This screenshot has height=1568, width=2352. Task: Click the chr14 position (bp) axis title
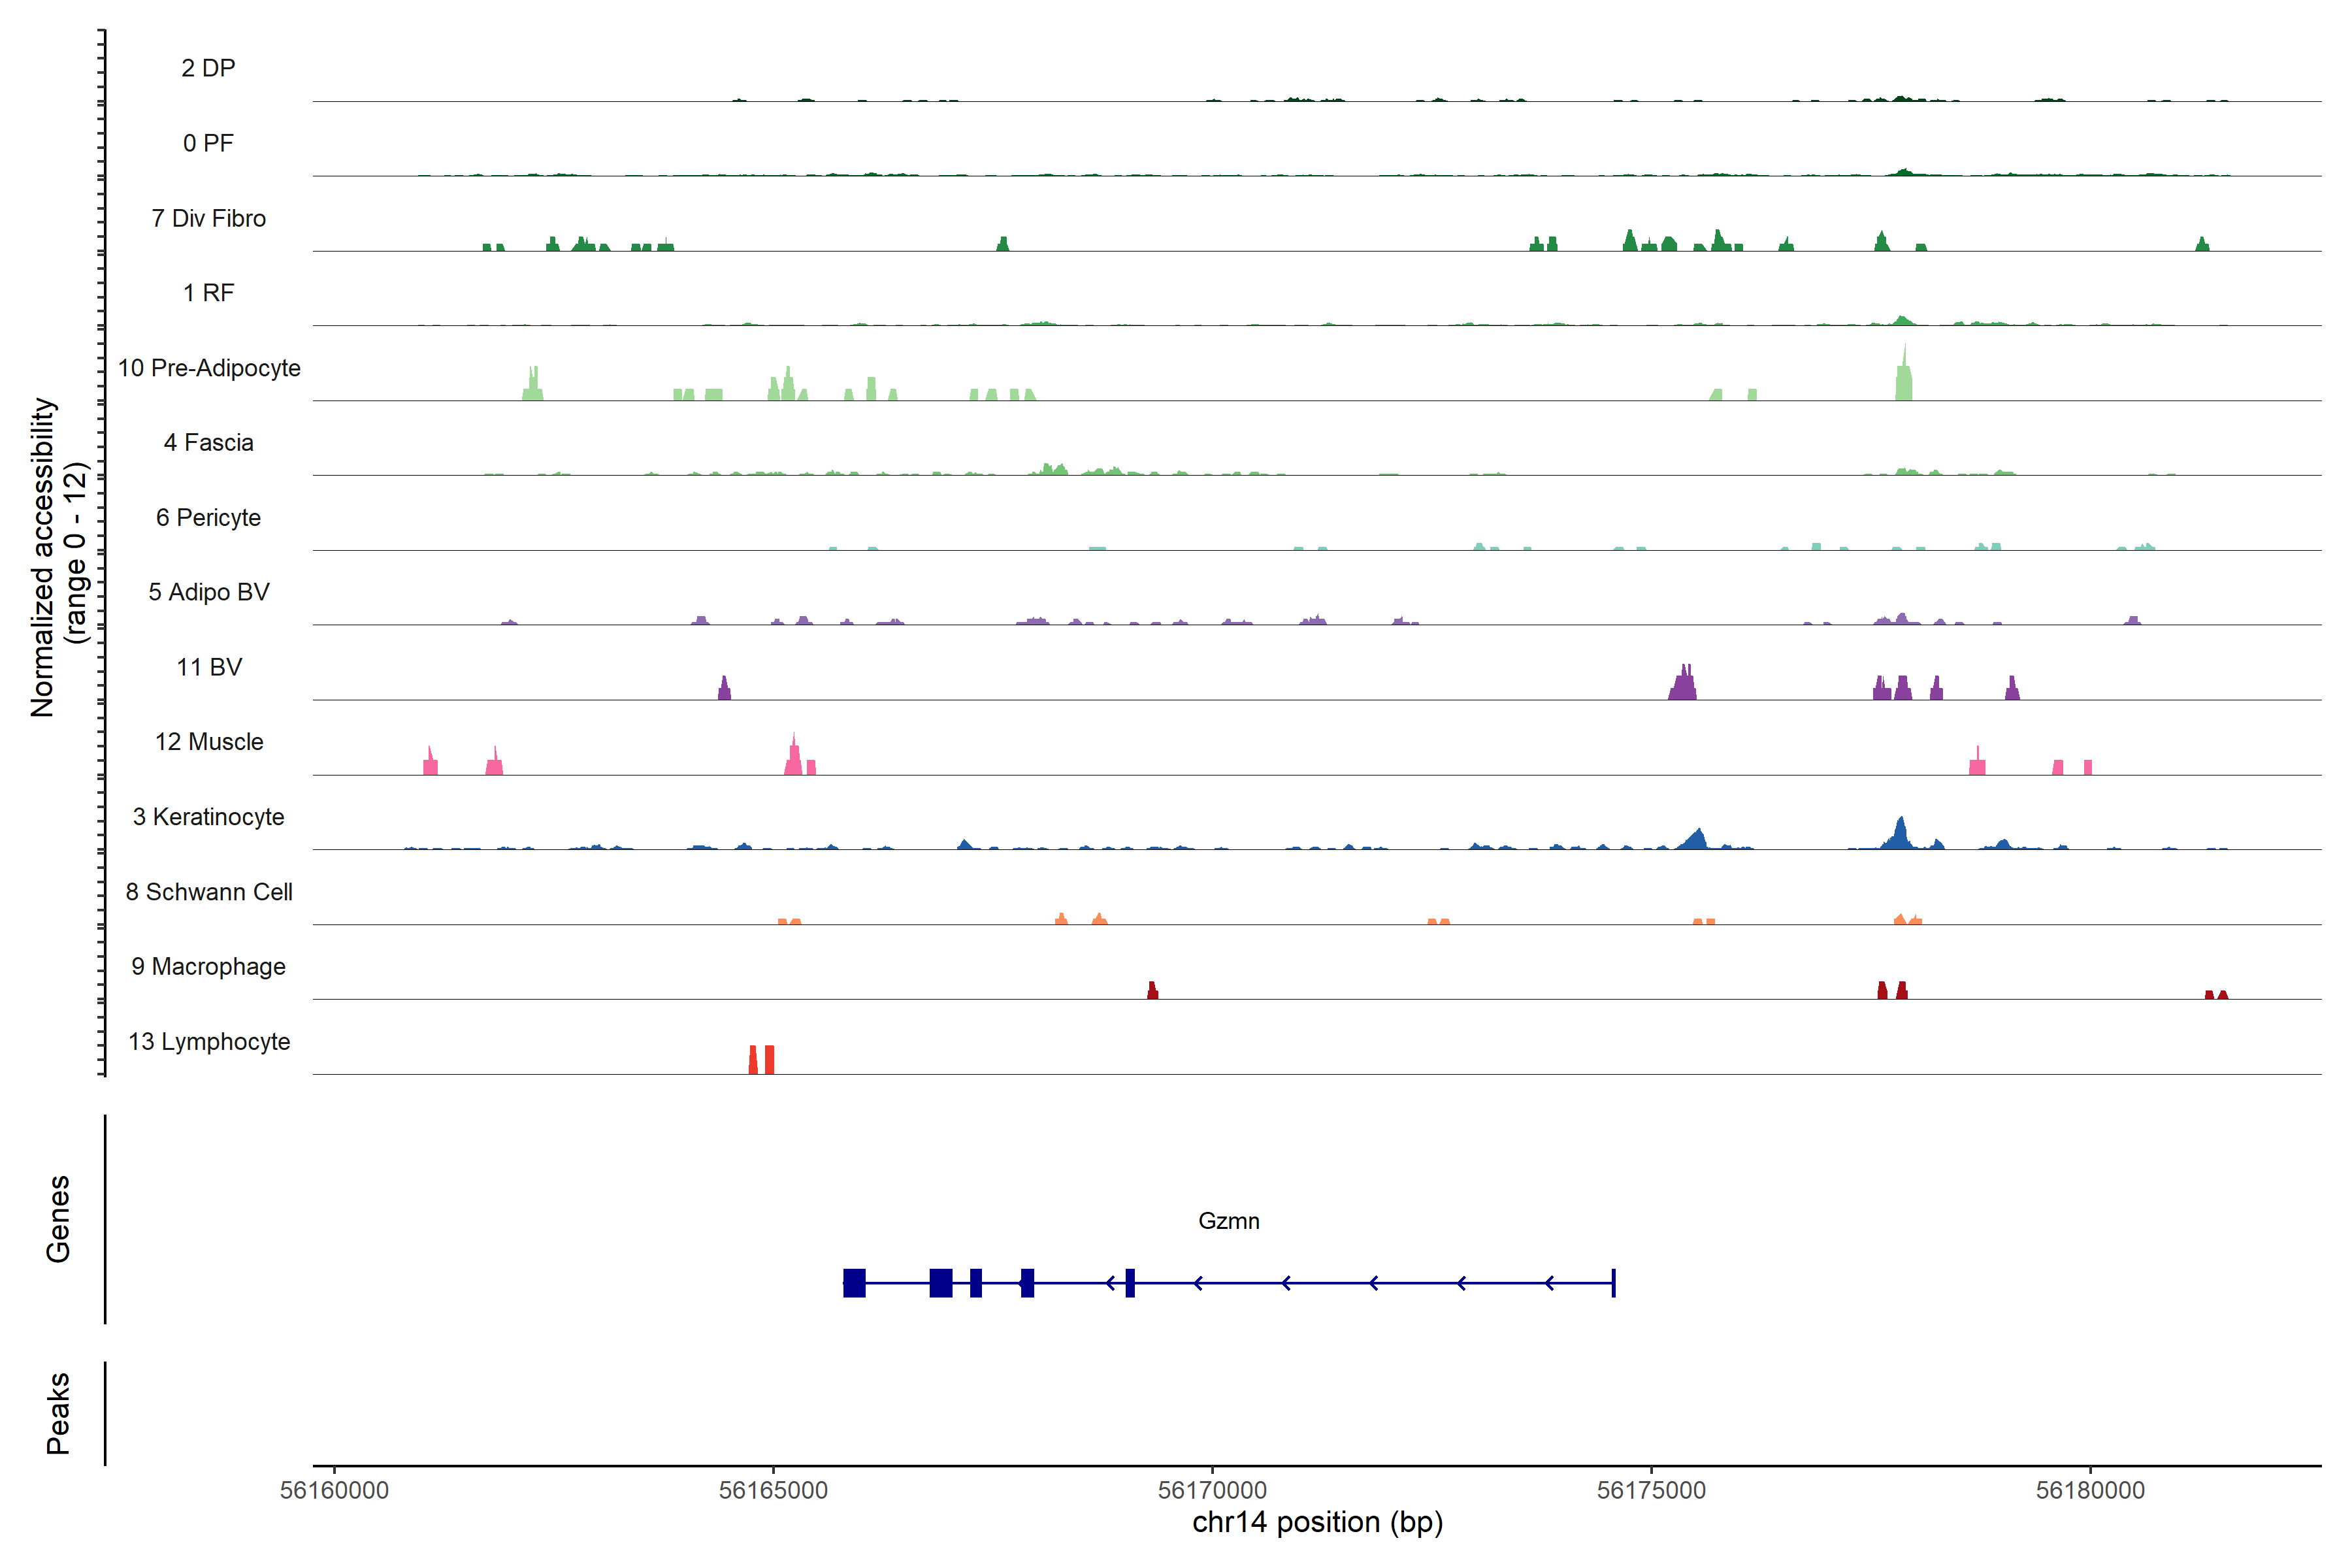[1317, 1522]
